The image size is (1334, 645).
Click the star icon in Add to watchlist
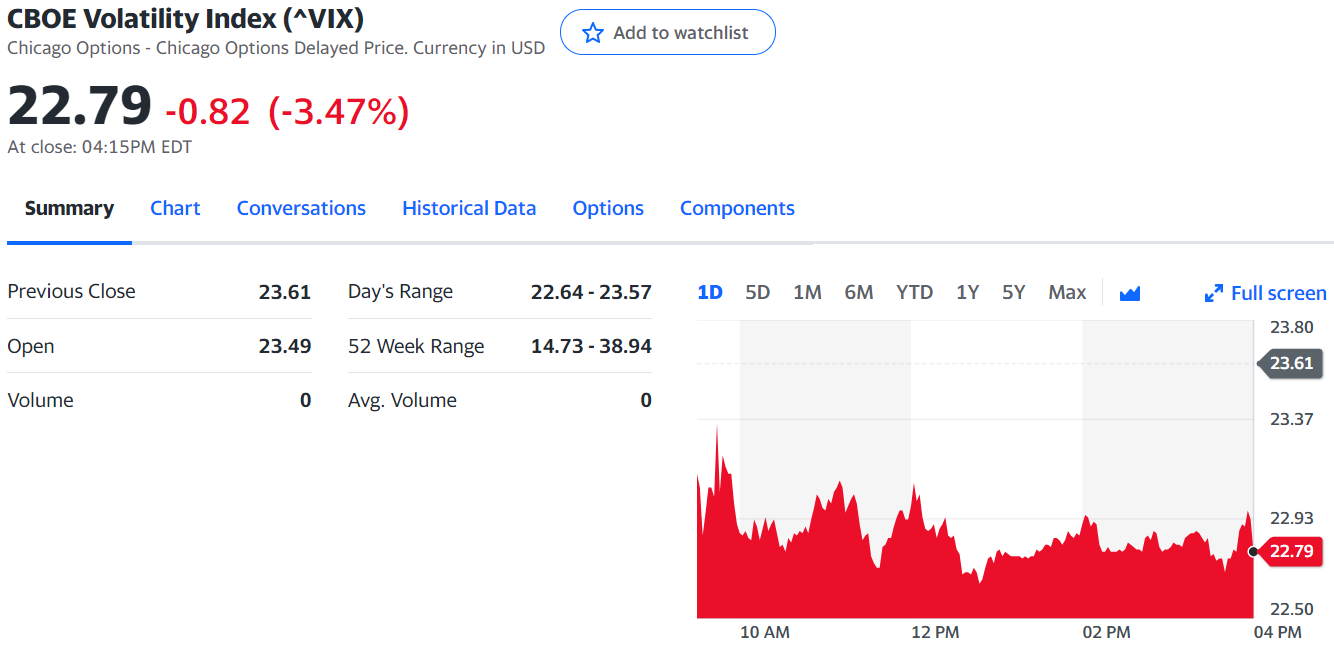(x=593, y=33)
